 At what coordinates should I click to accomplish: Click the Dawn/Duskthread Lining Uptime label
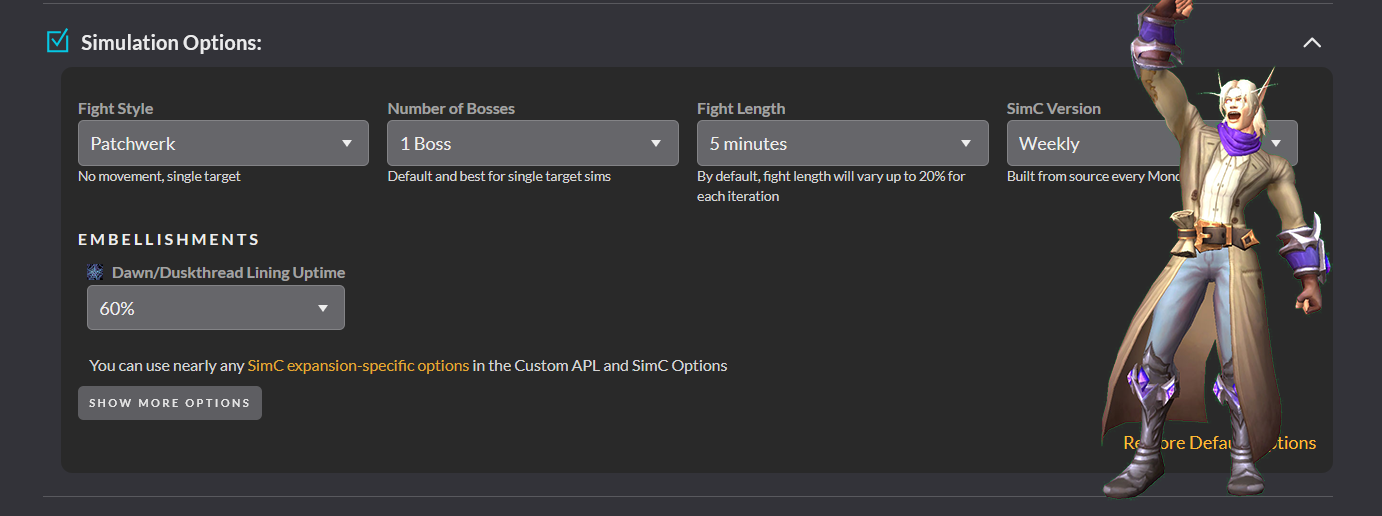(228, 272)
